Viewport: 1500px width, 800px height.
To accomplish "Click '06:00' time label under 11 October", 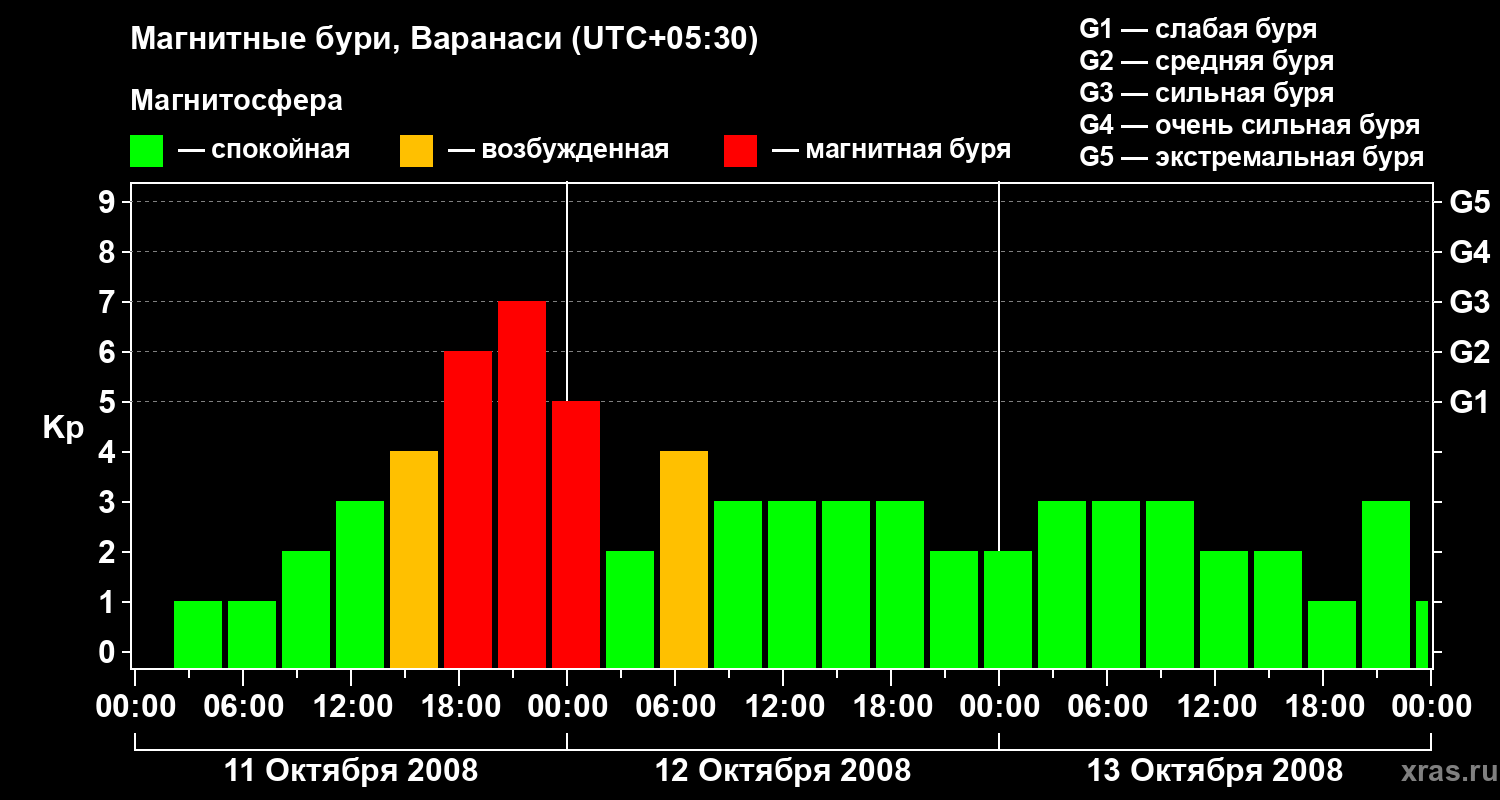I will pyautogui.click(x=242, y=706).
